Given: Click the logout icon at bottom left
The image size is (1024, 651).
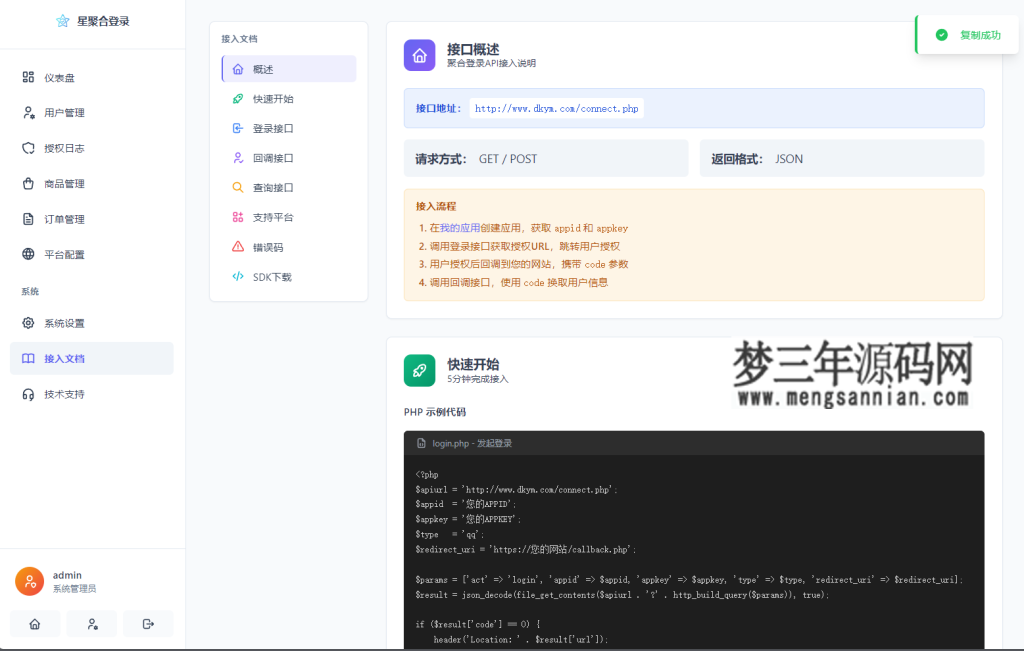Looking at the screenshot, I should coord(148,623).
